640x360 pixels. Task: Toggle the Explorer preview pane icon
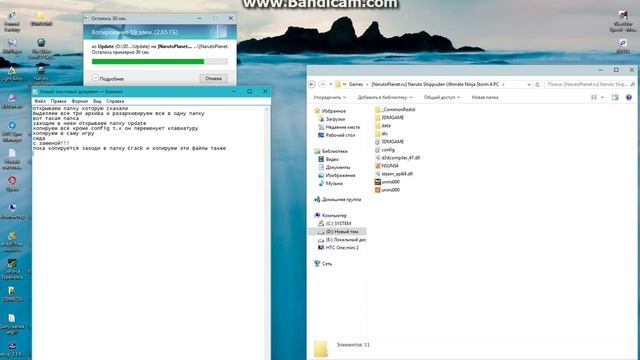(615, 98)
